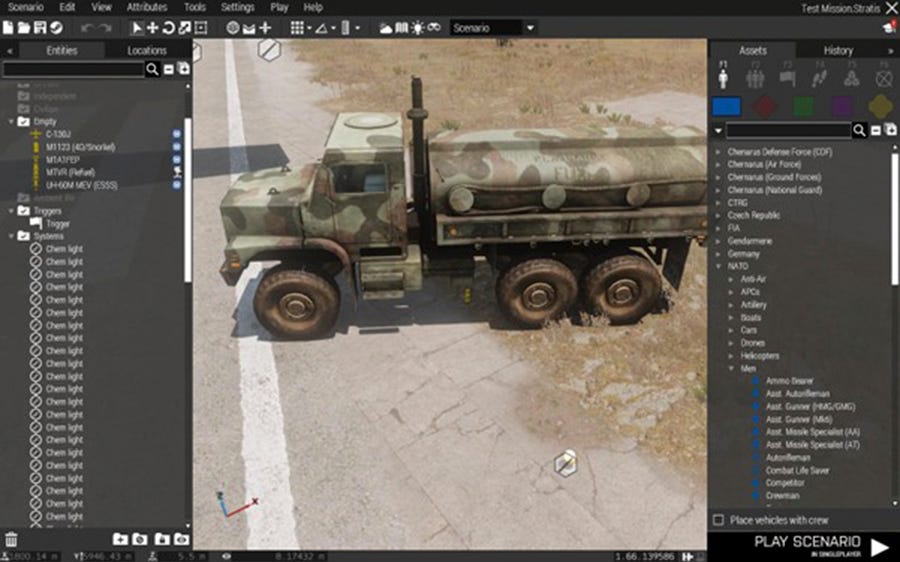Screen dimensions: 900x562
Task: Toggle the blue badge next to UH-60M MEV
Action: pyautogui.click(x=177, y=185)
